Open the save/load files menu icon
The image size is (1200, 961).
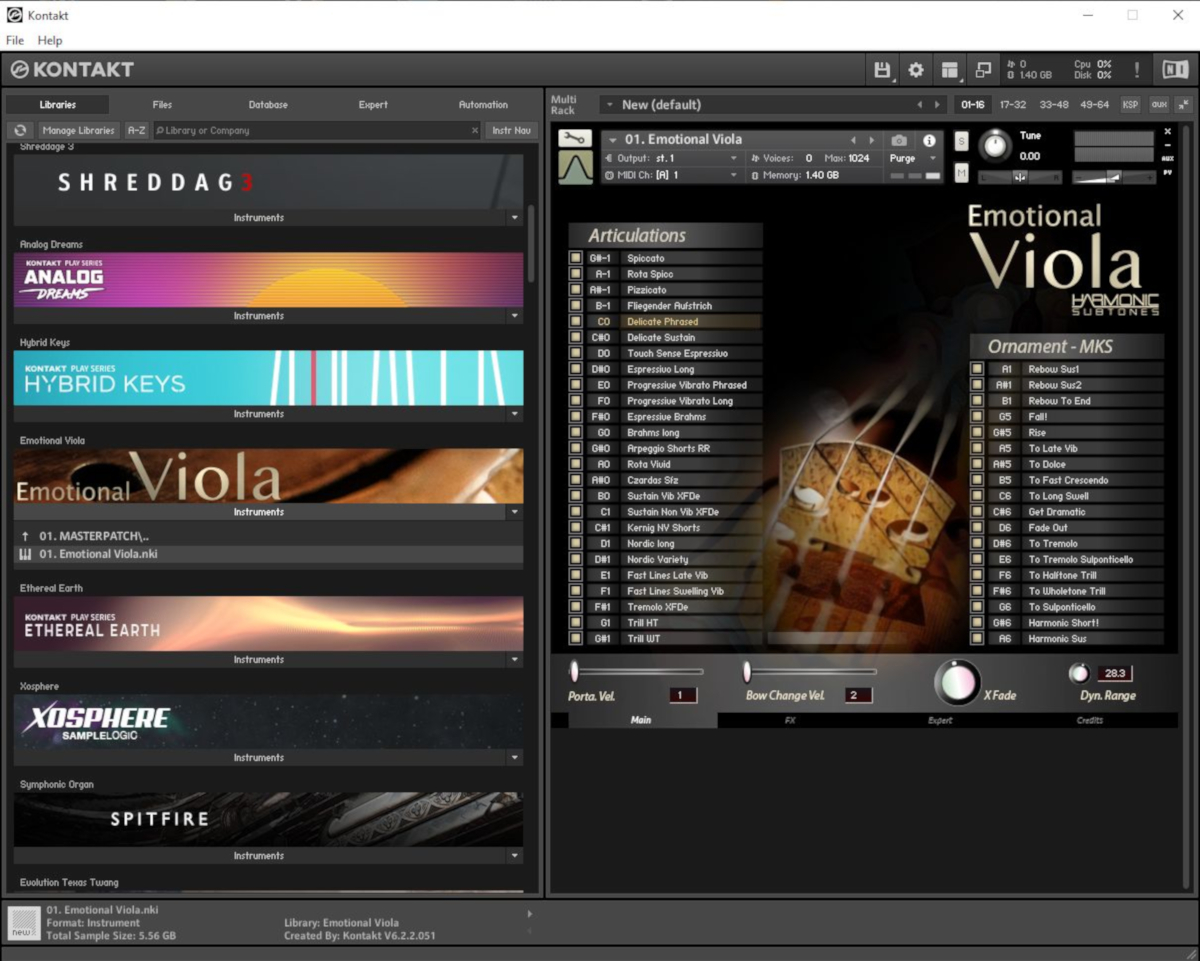tap(882, 70)
